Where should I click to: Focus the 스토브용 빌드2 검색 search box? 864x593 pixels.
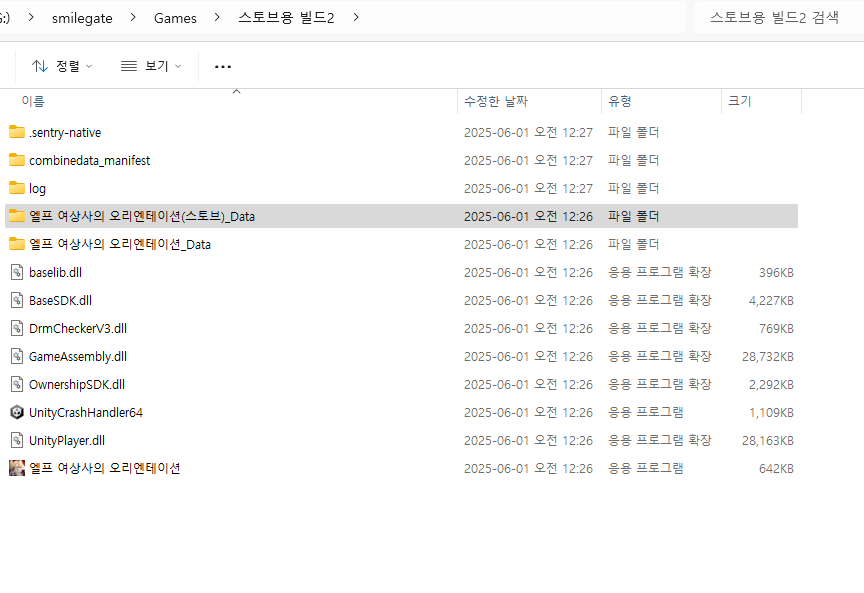[x=779, y=18]
